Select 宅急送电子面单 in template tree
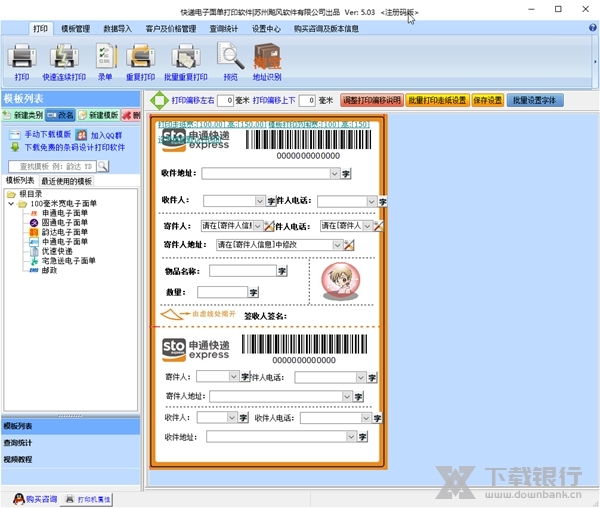Viewport: 600px width, 508px height. pos(68,261)
